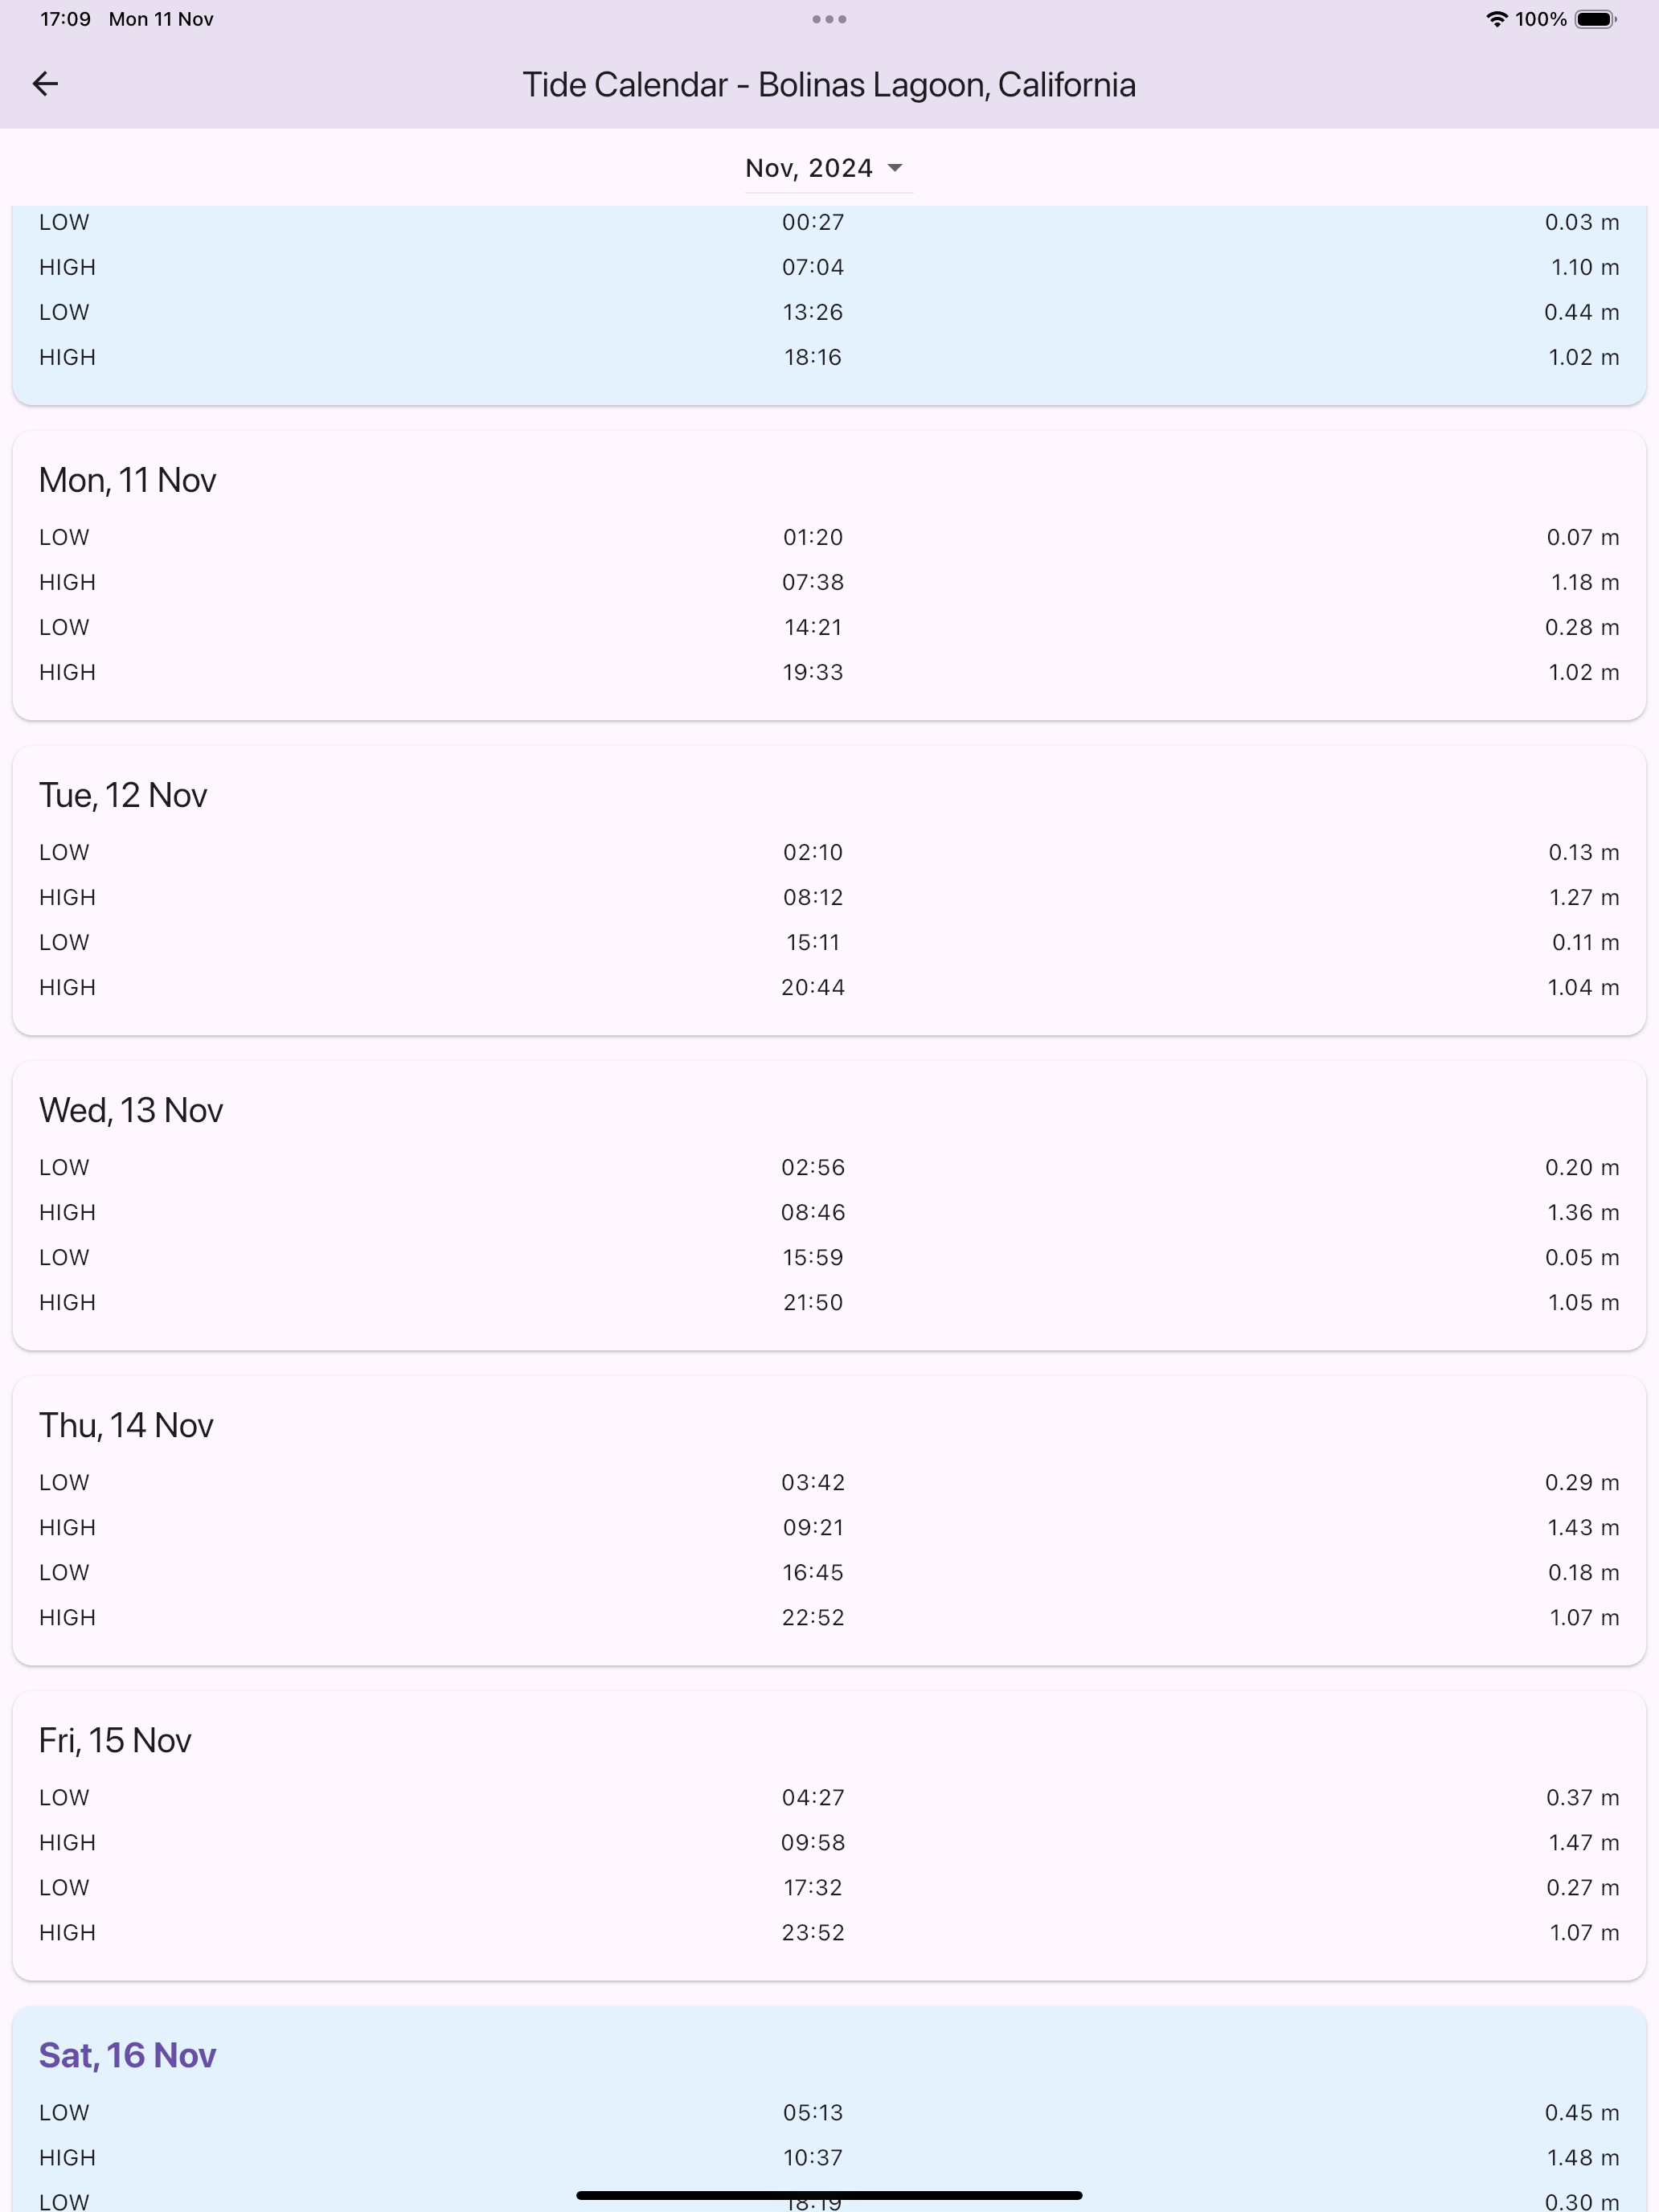Choose the Fri, 15 Nov day card
The image size is (1659, 2212).
[x=829, y=1835]
